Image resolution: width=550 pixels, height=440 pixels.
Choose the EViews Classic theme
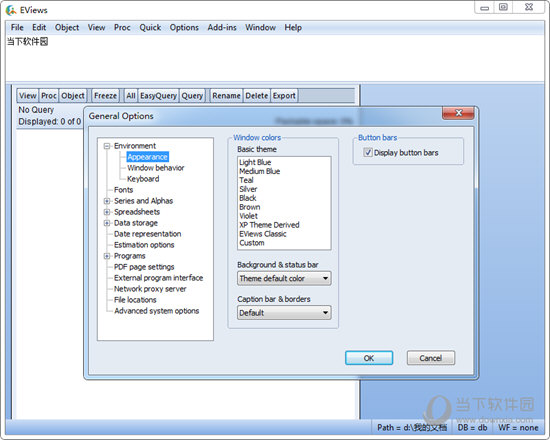263,234
